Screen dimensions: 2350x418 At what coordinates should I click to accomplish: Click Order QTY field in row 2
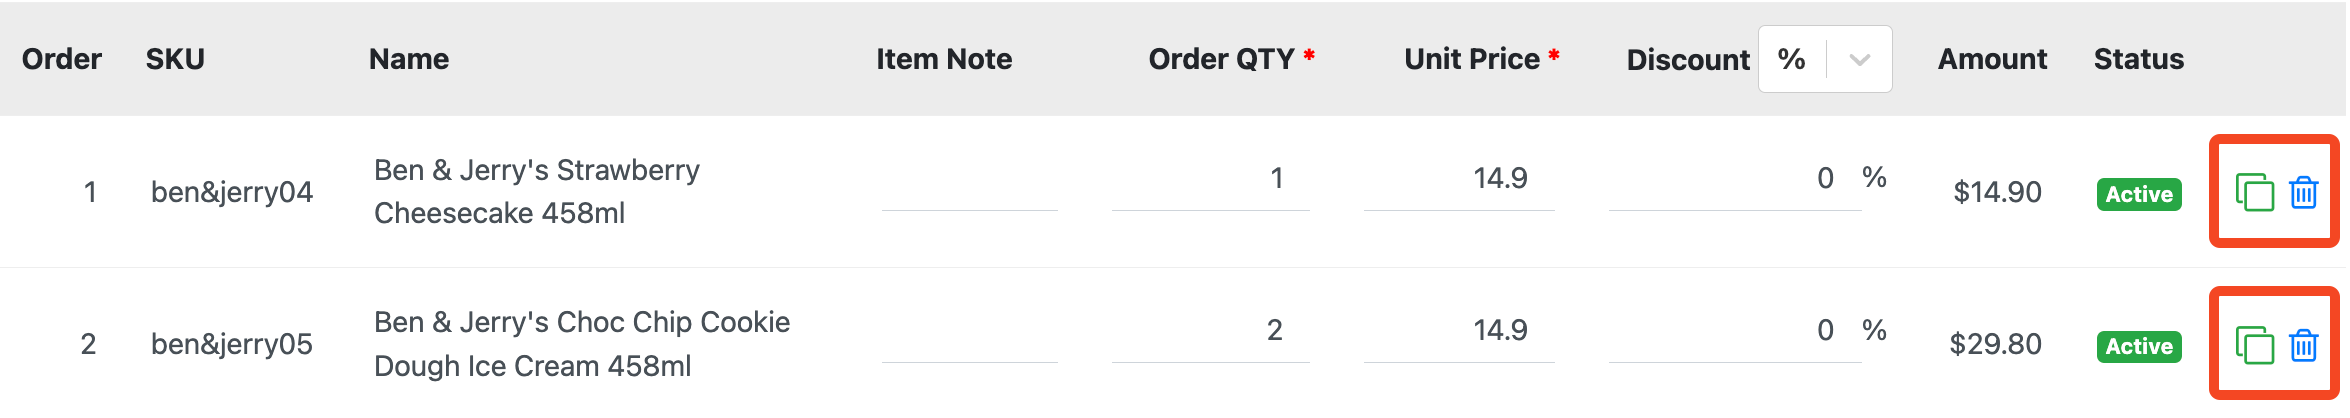[1210, 332]
